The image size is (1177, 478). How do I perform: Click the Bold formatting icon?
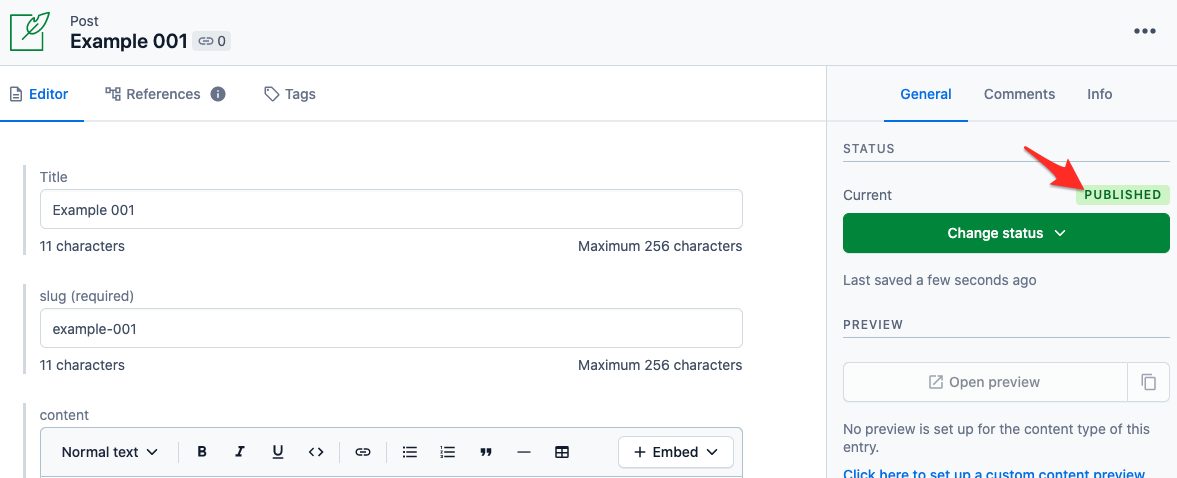[202, 452]
